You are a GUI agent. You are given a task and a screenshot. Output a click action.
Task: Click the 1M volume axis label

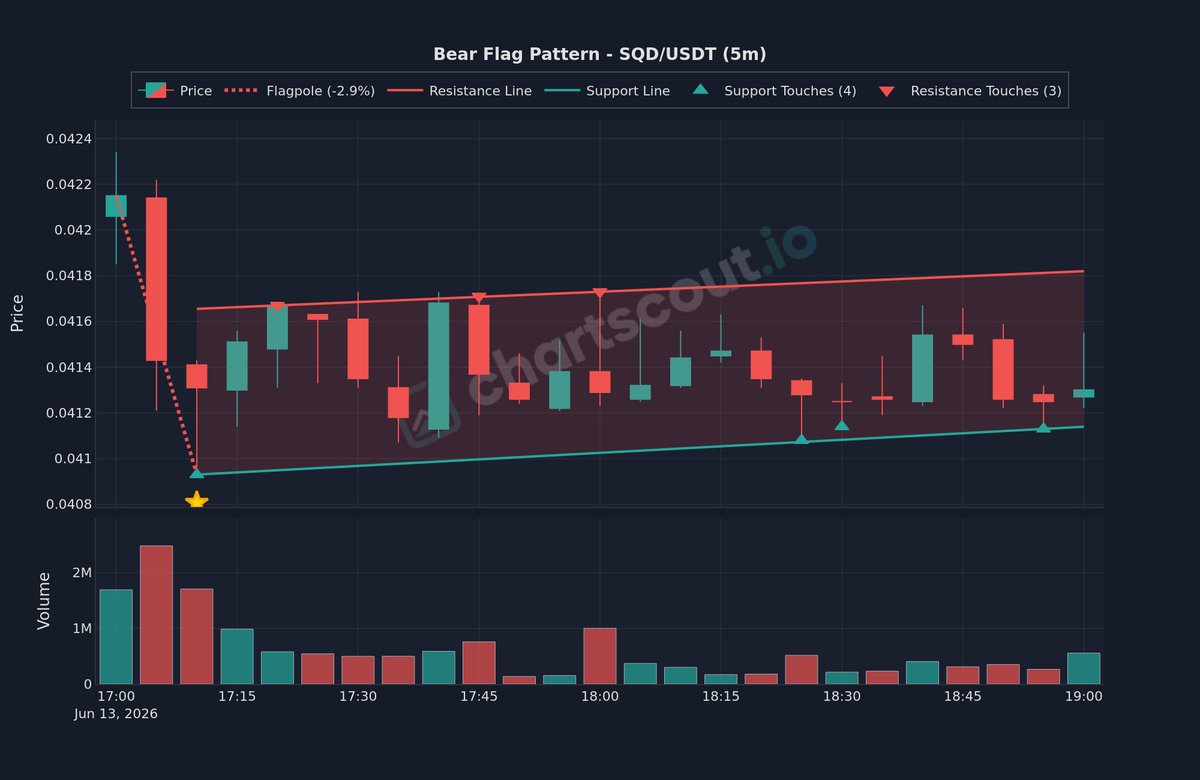81,629
